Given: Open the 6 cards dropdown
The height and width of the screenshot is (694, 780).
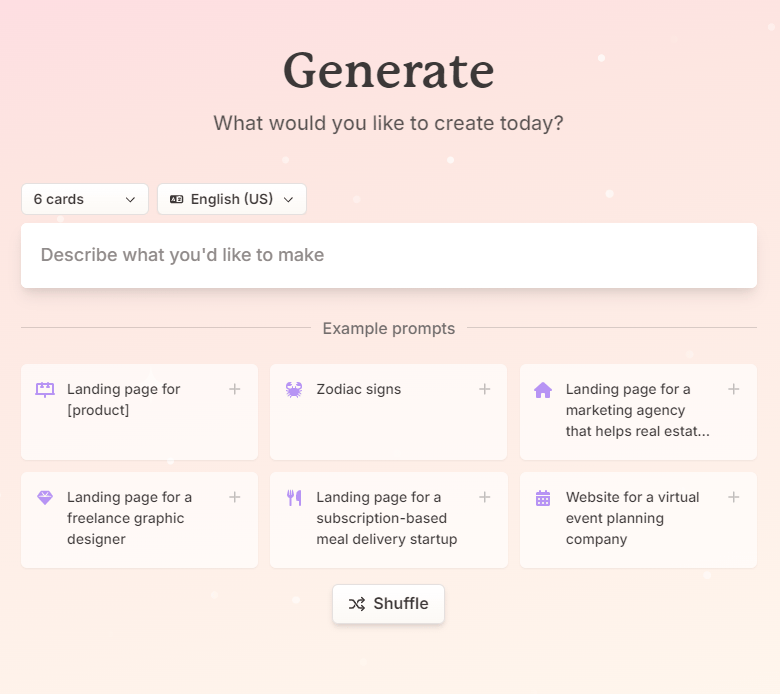Looking at the screenshot, I should tap(85, 199).
